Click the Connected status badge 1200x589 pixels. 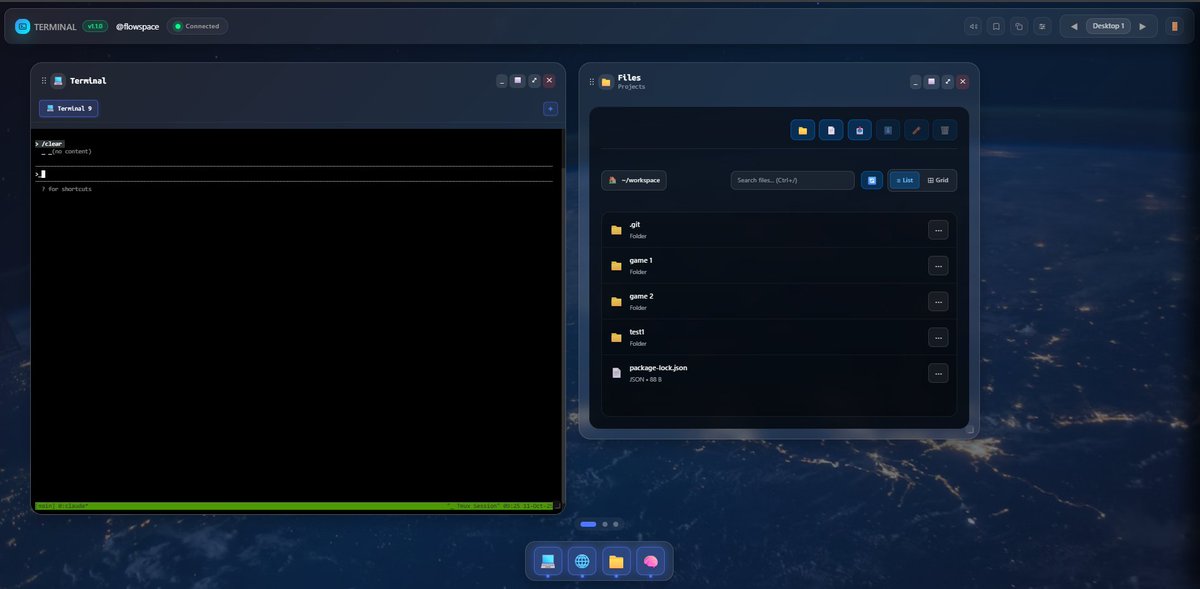pyautogui.click(x=197, y=26)
